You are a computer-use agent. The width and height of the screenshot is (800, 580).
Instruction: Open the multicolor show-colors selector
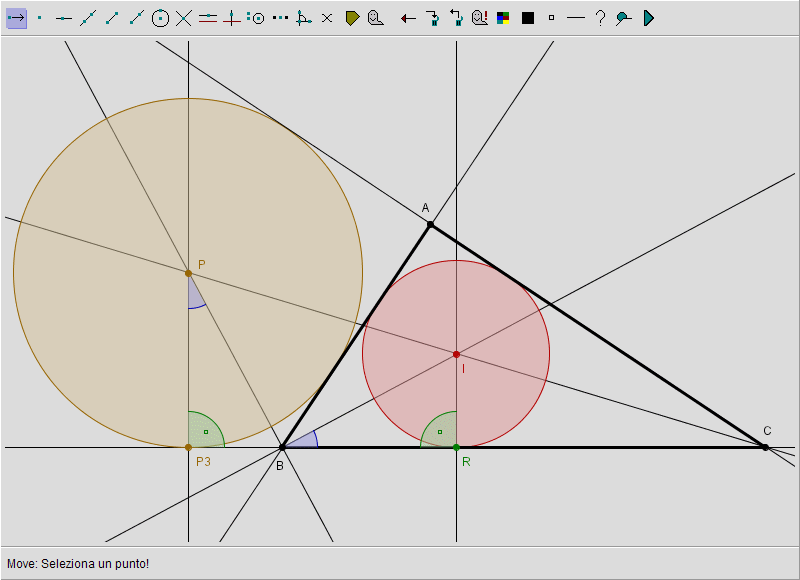coord(504,18)
